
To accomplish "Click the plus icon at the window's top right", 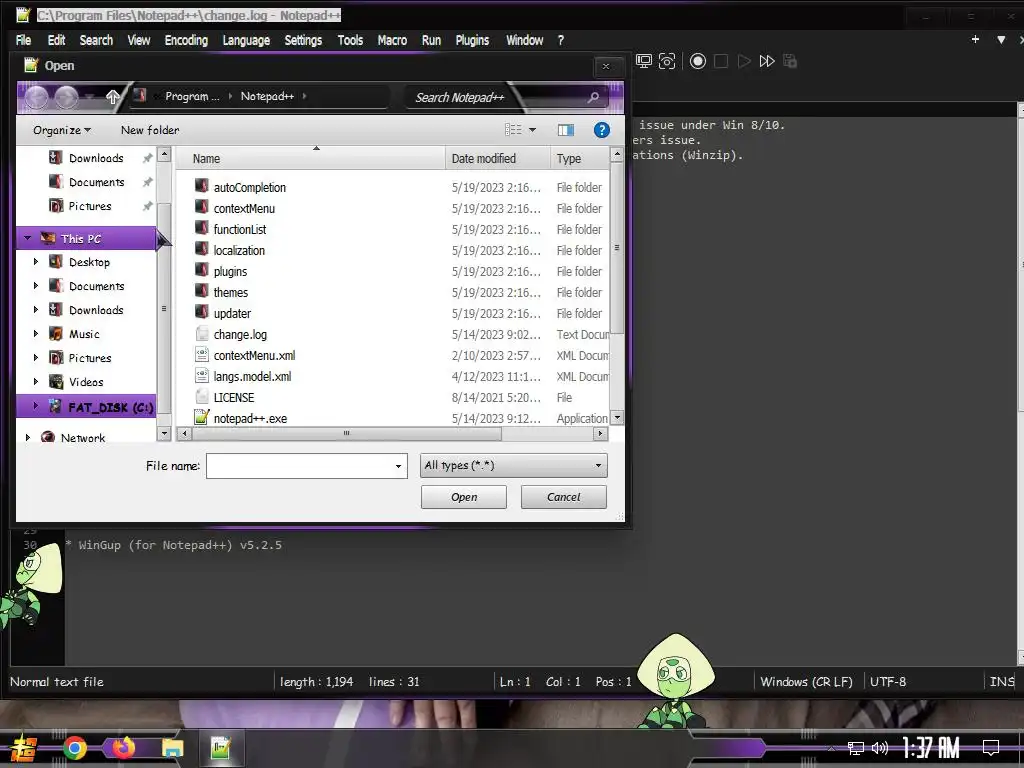I will point(975,40).
